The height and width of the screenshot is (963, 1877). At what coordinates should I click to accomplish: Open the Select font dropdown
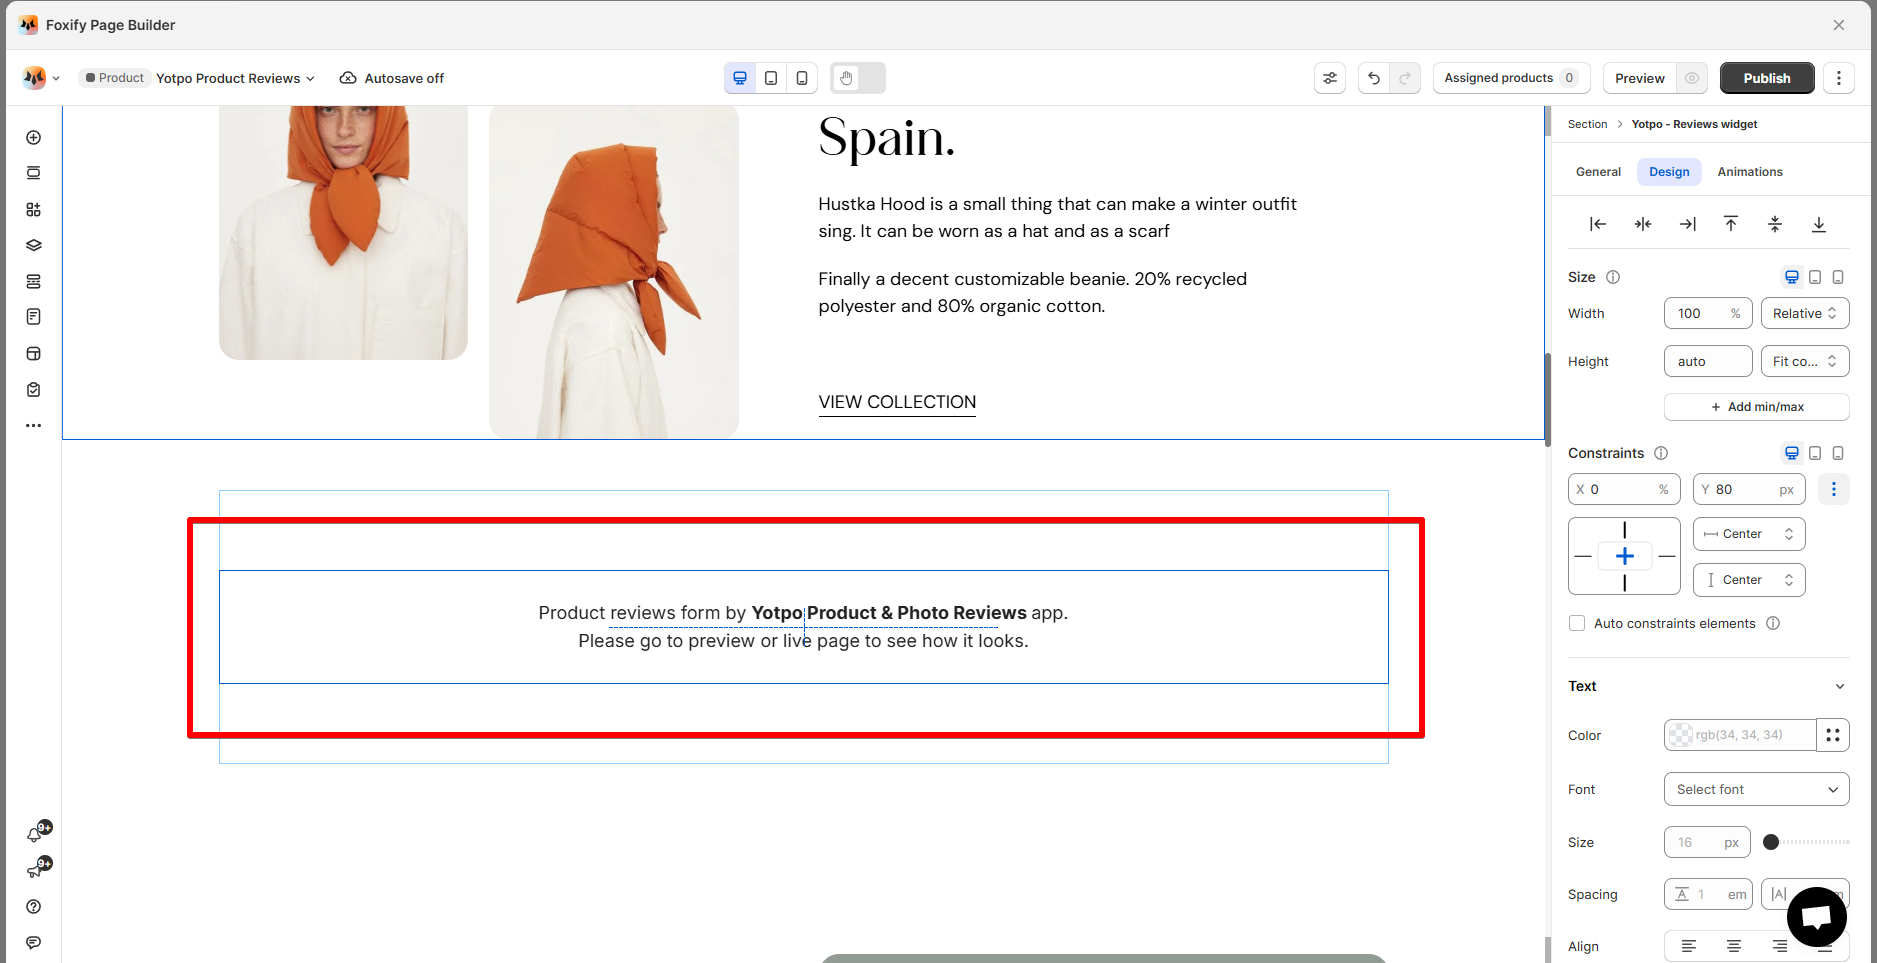1756,789
